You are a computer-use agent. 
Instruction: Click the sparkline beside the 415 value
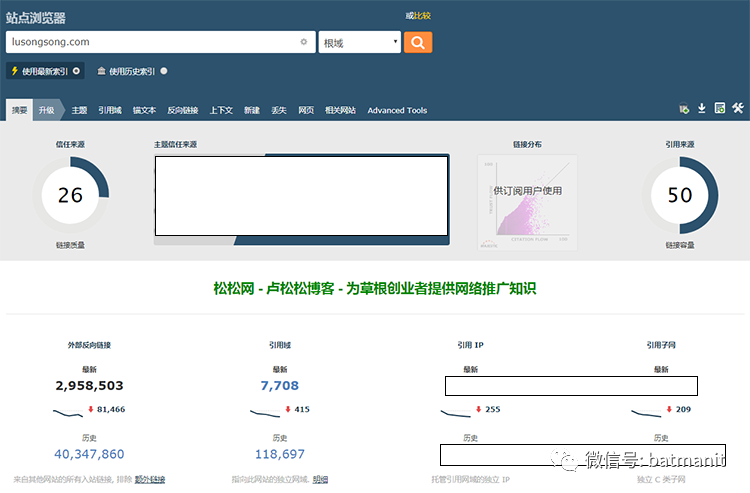coord(265,413)
